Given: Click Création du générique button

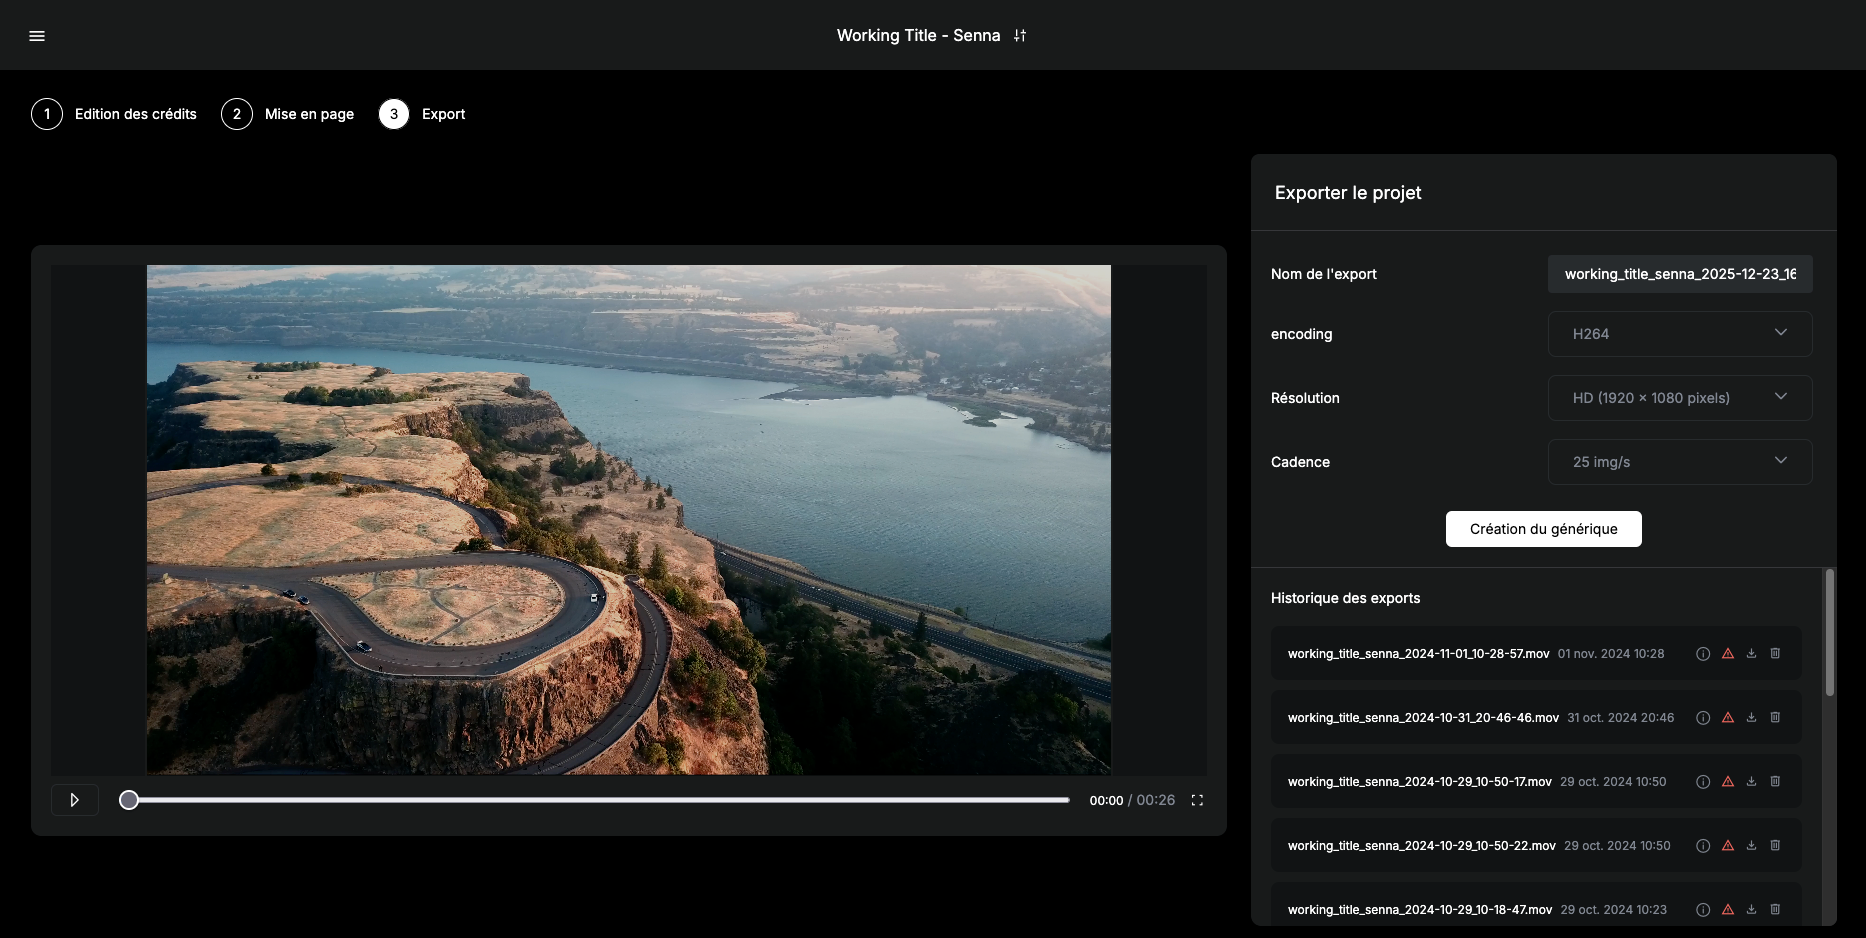Looking at the screenshot, I should [x=1543, y=529].
